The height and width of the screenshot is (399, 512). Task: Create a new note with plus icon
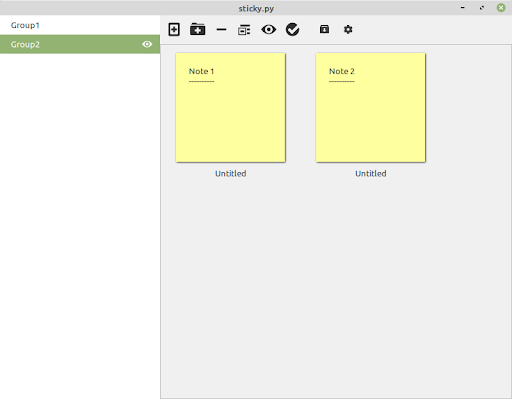pos(174,30)
